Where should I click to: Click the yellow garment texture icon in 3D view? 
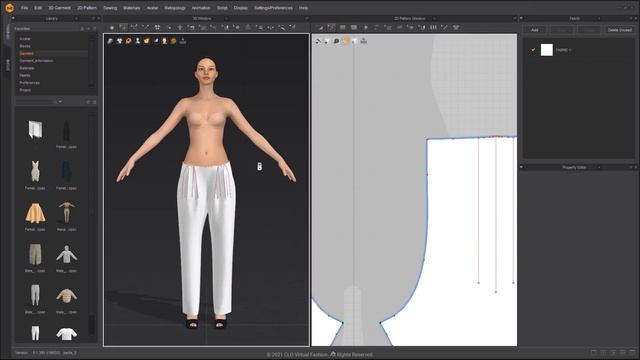147,41
